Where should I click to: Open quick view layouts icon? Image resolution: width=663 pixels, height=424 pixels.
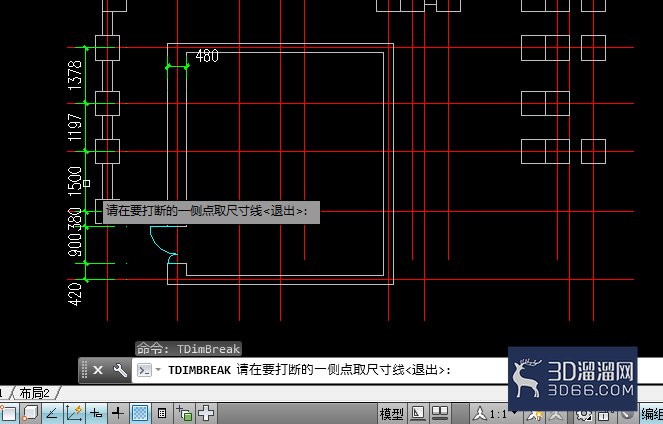pos(418,413)
